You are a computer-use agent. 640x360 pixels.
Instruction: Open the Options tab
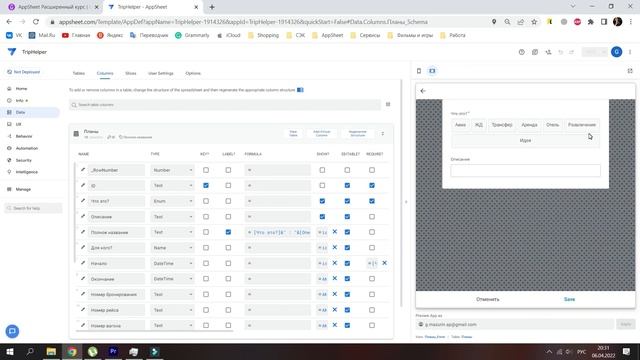point(193,73)
